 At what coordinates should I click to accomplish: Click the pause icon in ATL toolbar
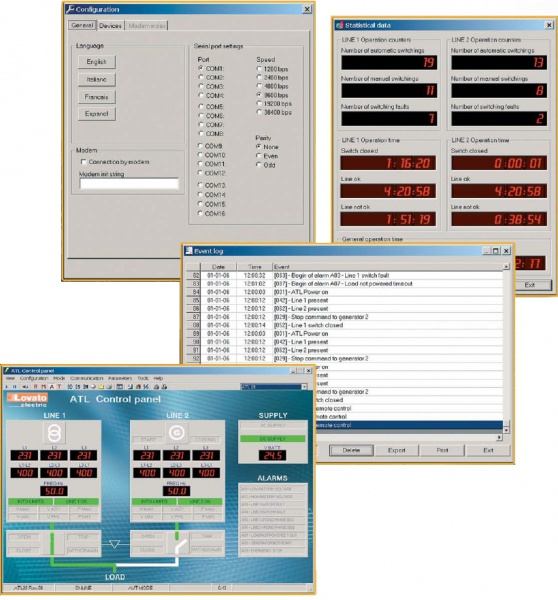[x=15, y=386]
